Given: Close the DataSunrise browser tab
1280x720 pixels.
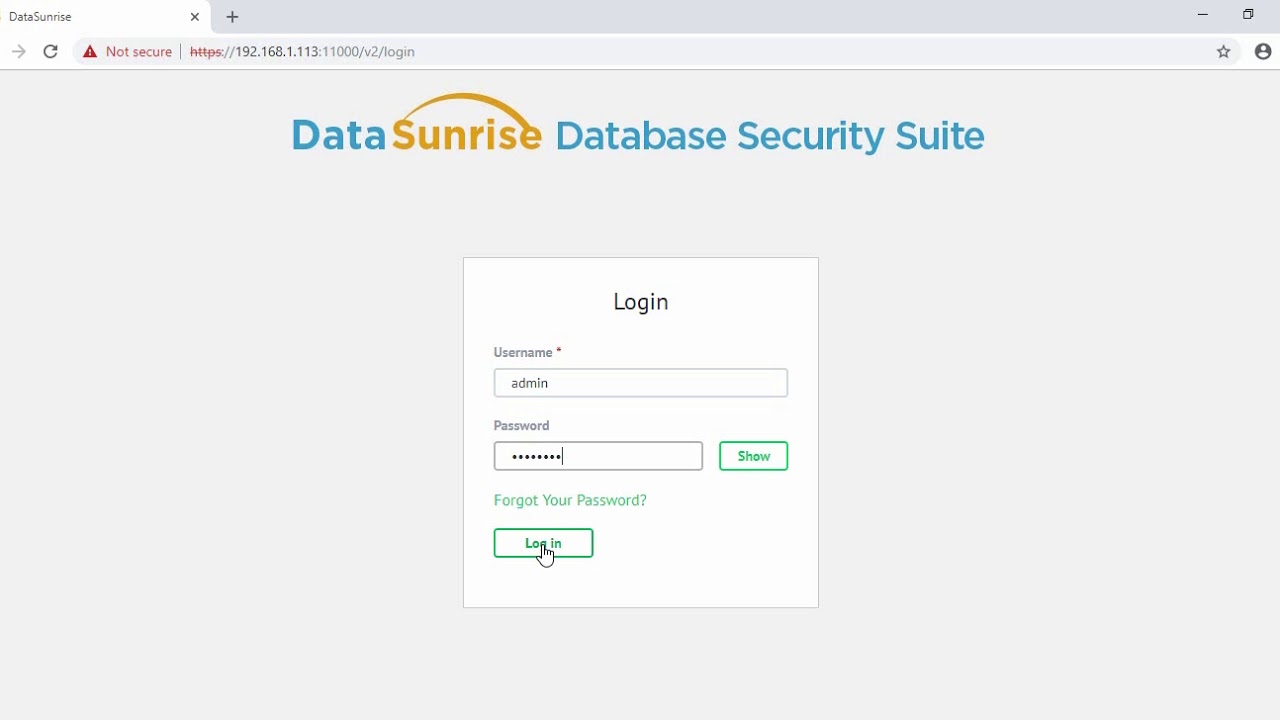Looking at the screenshot, I should (x=195, y=17).
